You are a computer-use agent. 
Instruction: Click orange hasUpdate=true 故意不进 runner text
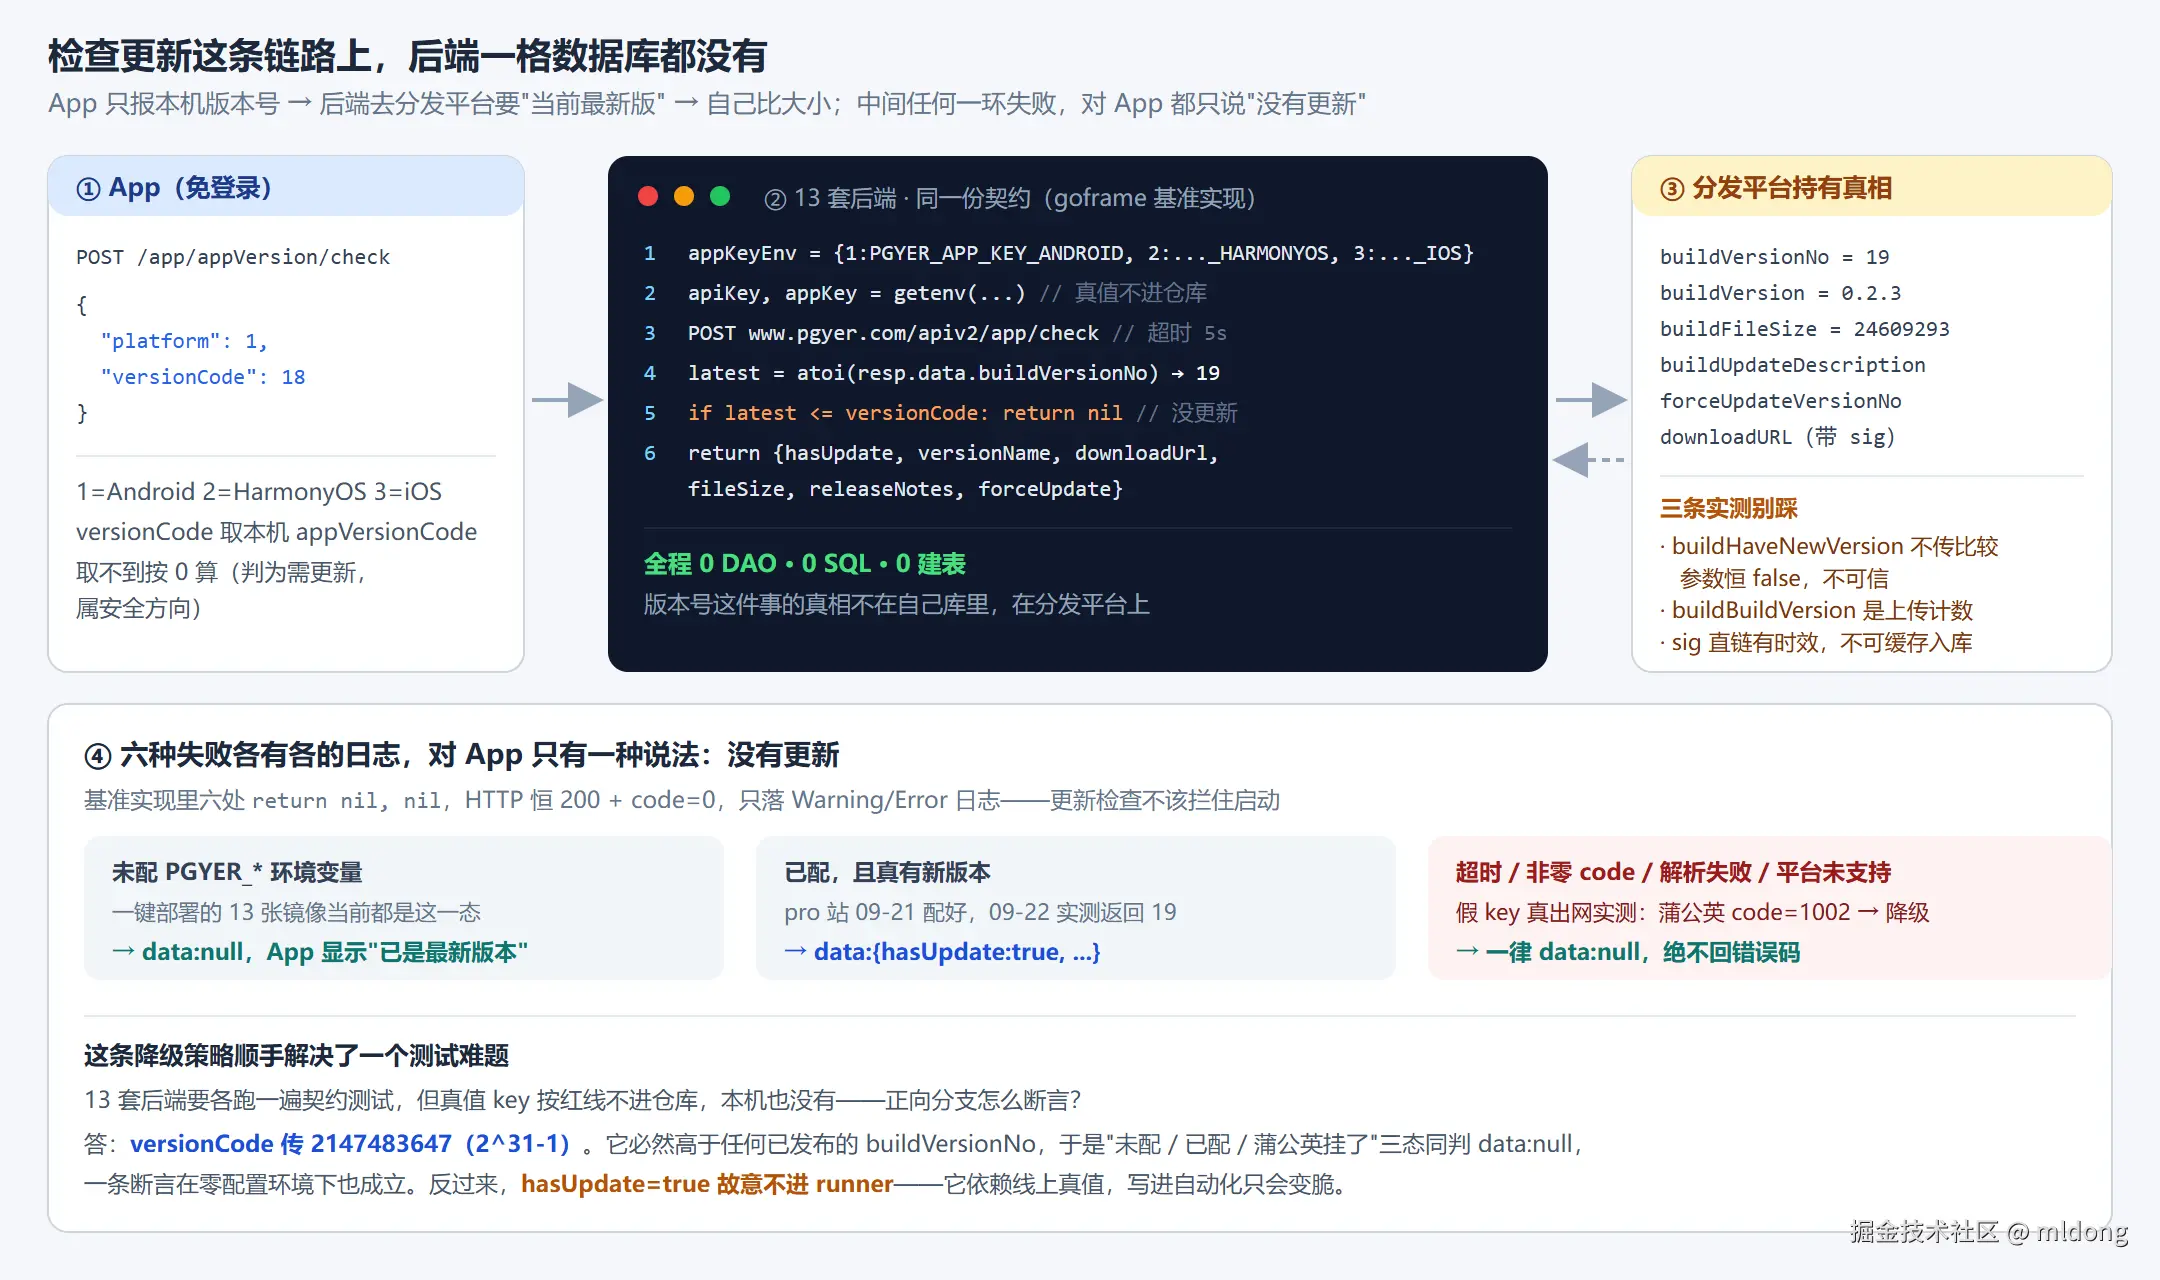pyautogui.click(x=707, y=1184)
